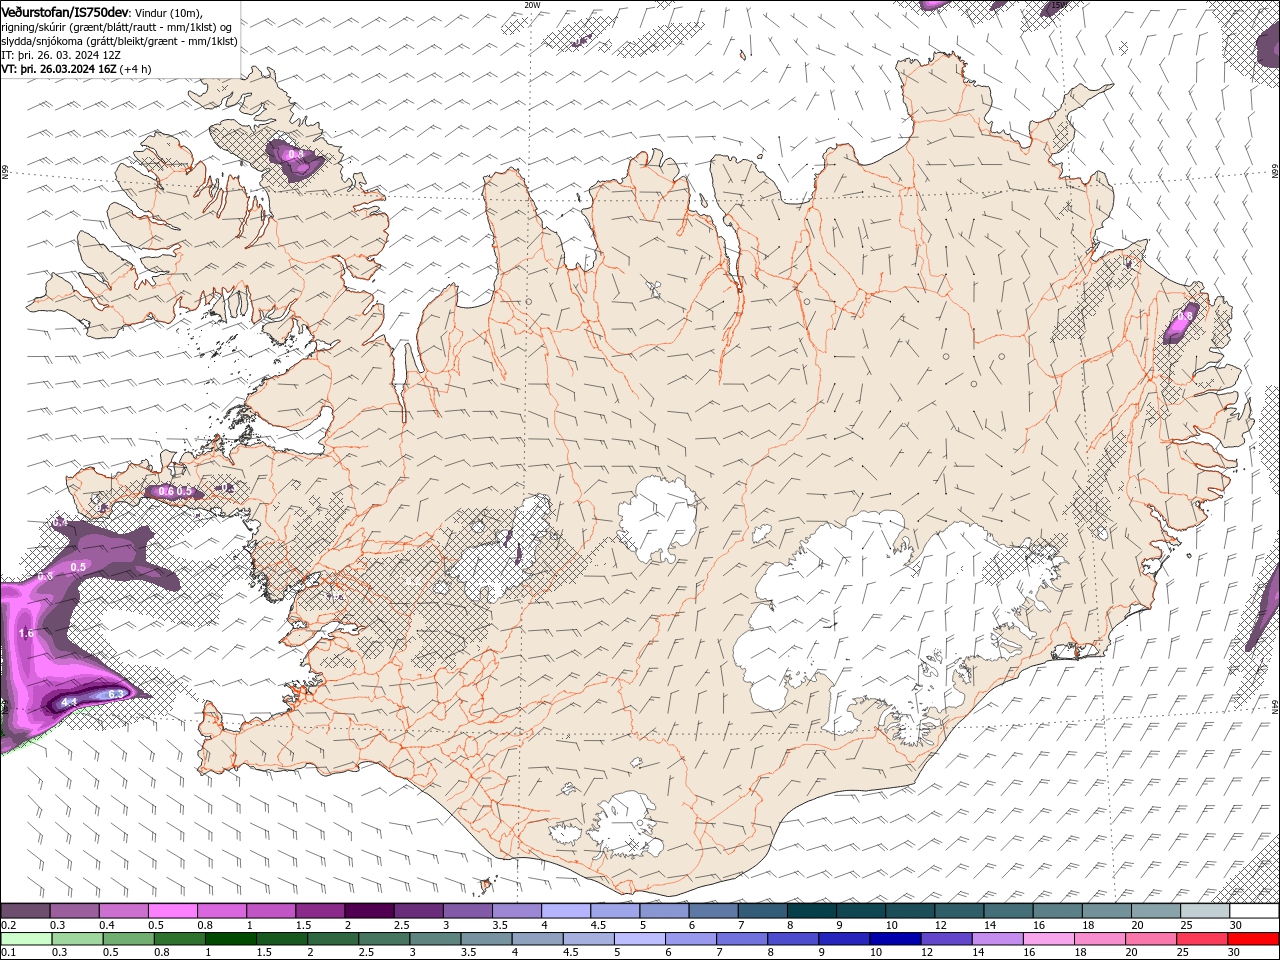
Task: Click the '0.8' value on the east coast purple patch
Action: click(1185, 316)
